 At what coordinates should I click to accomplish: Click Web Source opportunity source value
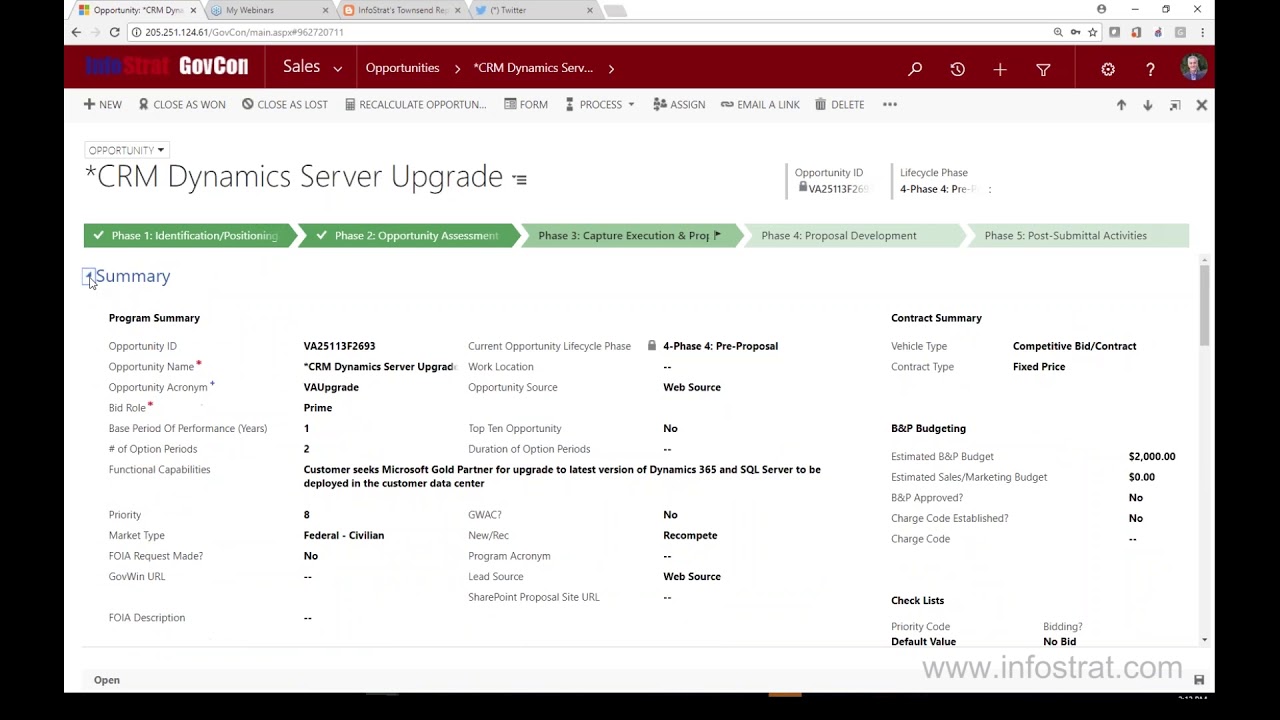point(692,387)
